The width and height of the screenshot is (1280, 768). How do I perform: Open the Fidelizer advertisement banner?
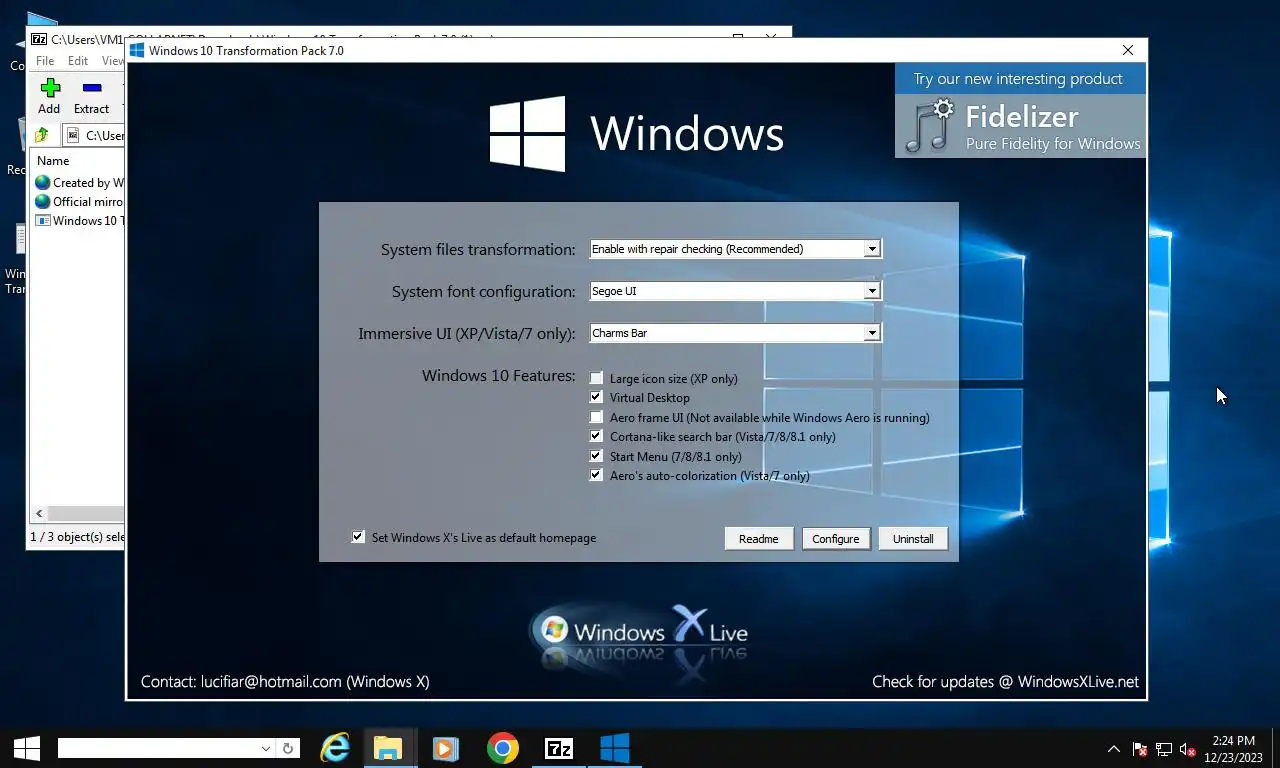[1020, 111]
